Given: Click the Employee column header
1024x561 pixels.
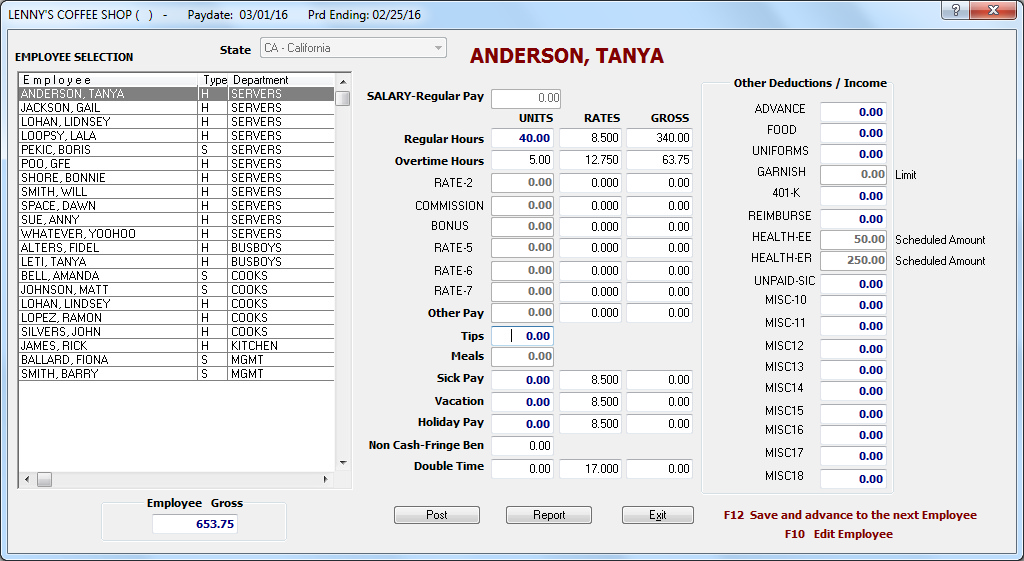Looking at the screenshot, I should (x=108, y=80).
